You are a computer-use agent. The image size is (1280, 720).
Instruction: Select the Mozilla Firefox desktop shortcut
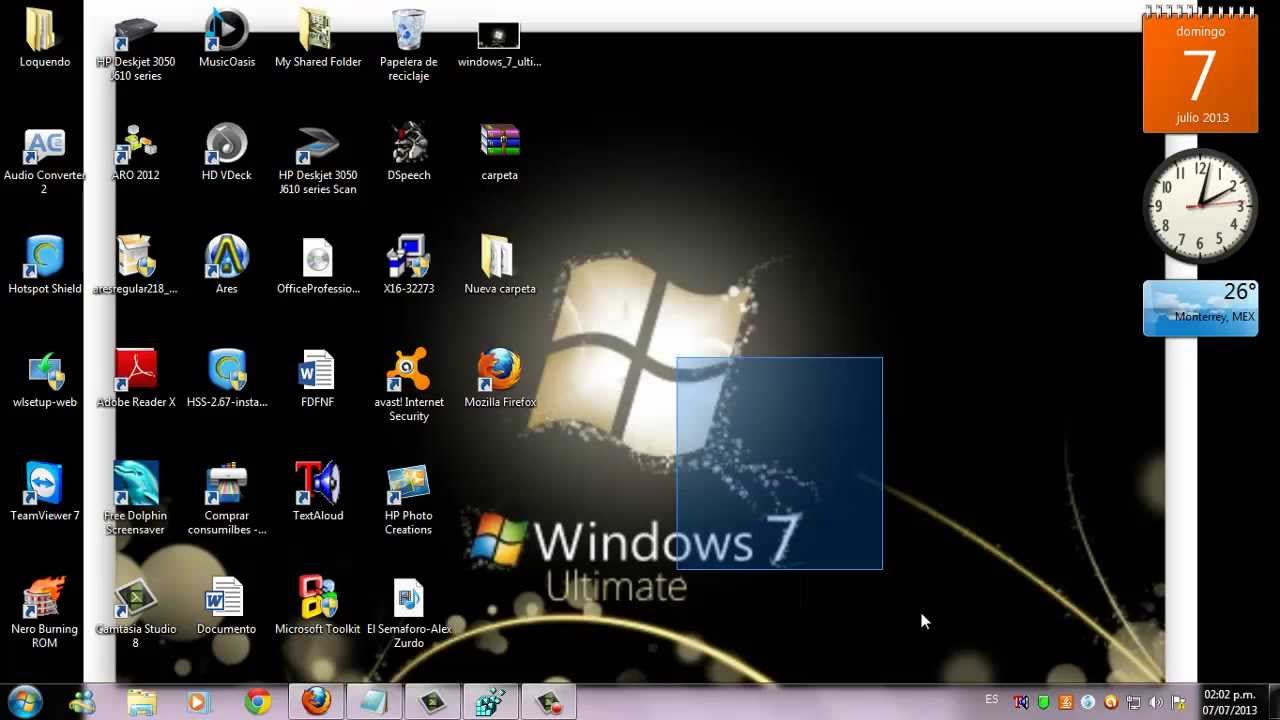pyautogui.click(x=499, y=379)
